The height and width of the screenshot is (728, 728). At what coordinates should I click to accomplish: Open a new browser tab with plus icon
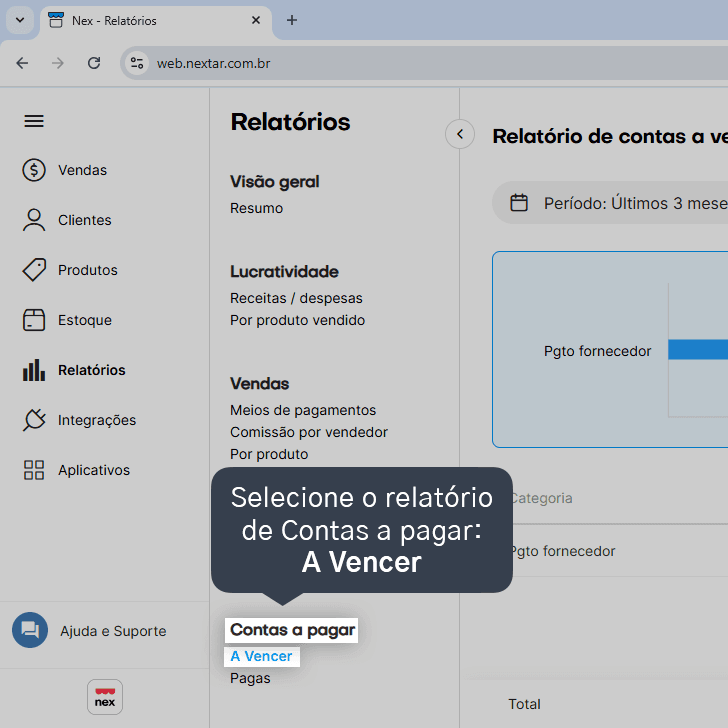pyautogui.click(x=292, y=20)
